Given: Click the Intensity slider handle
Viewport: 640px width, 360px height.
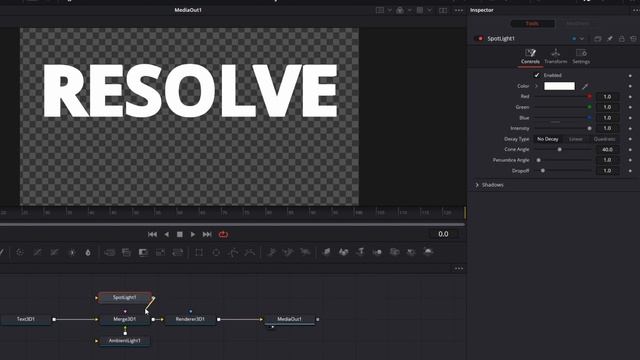Looking at the screenshot, I should pos(589,129).
